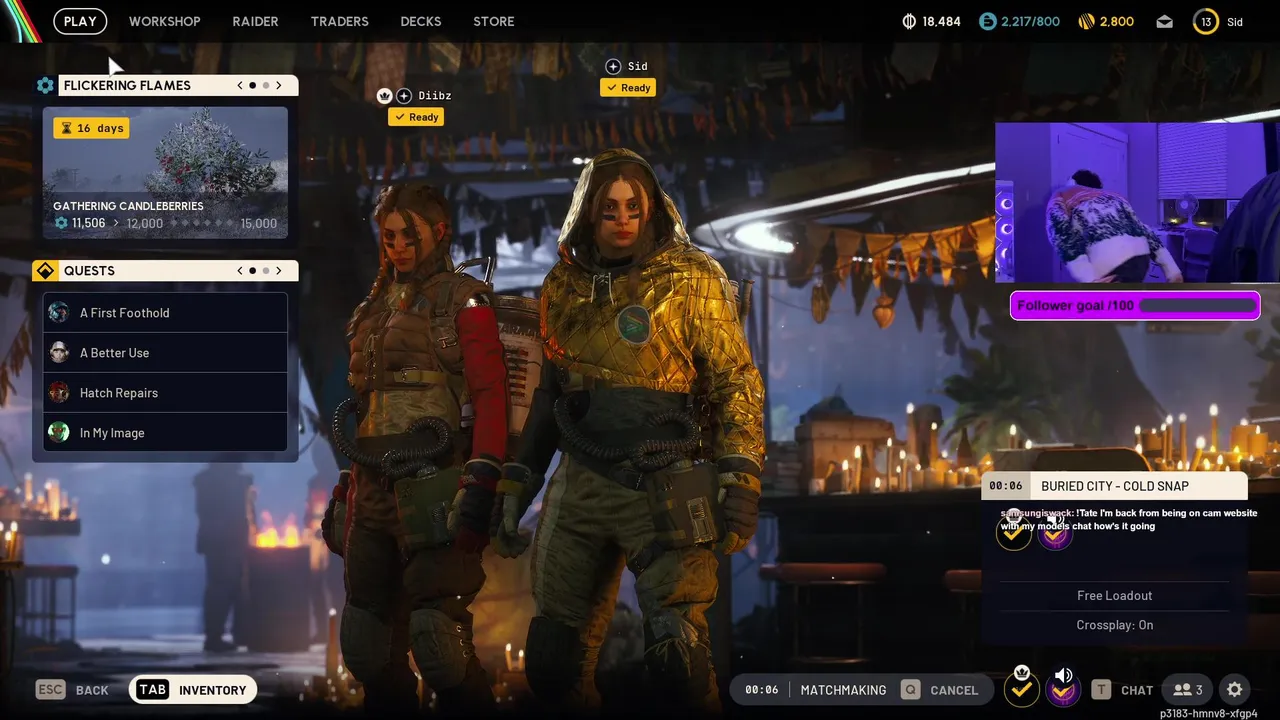1280x720 pixels.
Task: Click the Quests panel header icon
Action: pyautogui.click(x=45, y=271)
